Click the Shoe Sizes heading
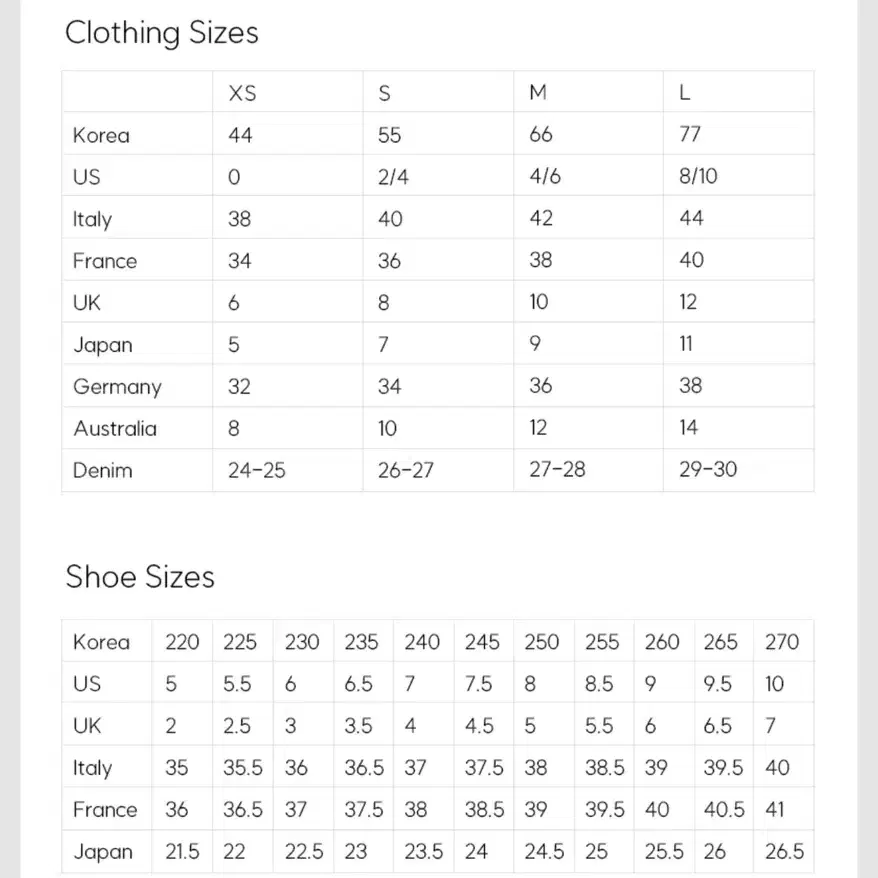Viewport: 878px width, 878px height. [x=140, y=577]
